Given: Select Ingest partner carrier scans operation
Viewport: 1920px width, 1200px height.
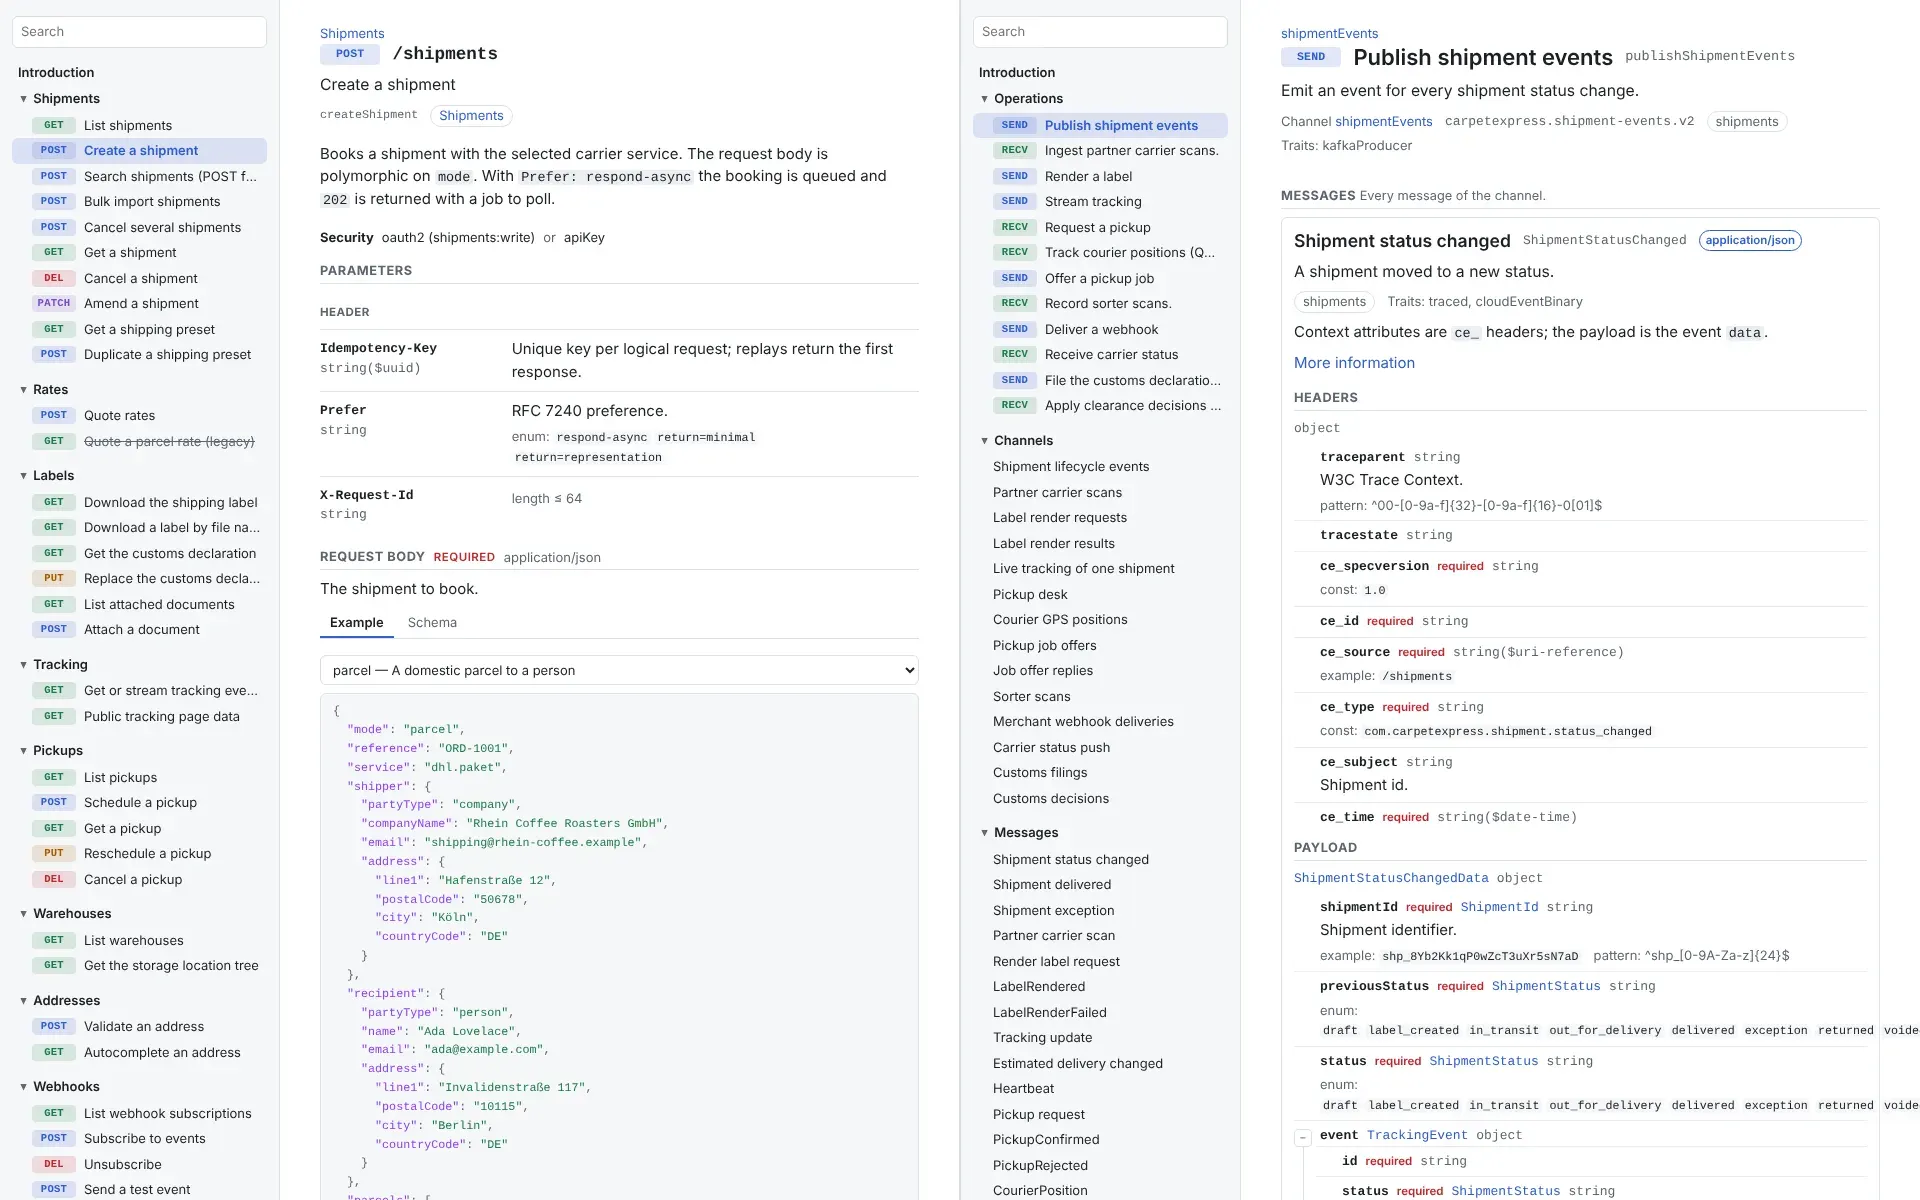Looking at the screenshot, I should (1100, 150).
